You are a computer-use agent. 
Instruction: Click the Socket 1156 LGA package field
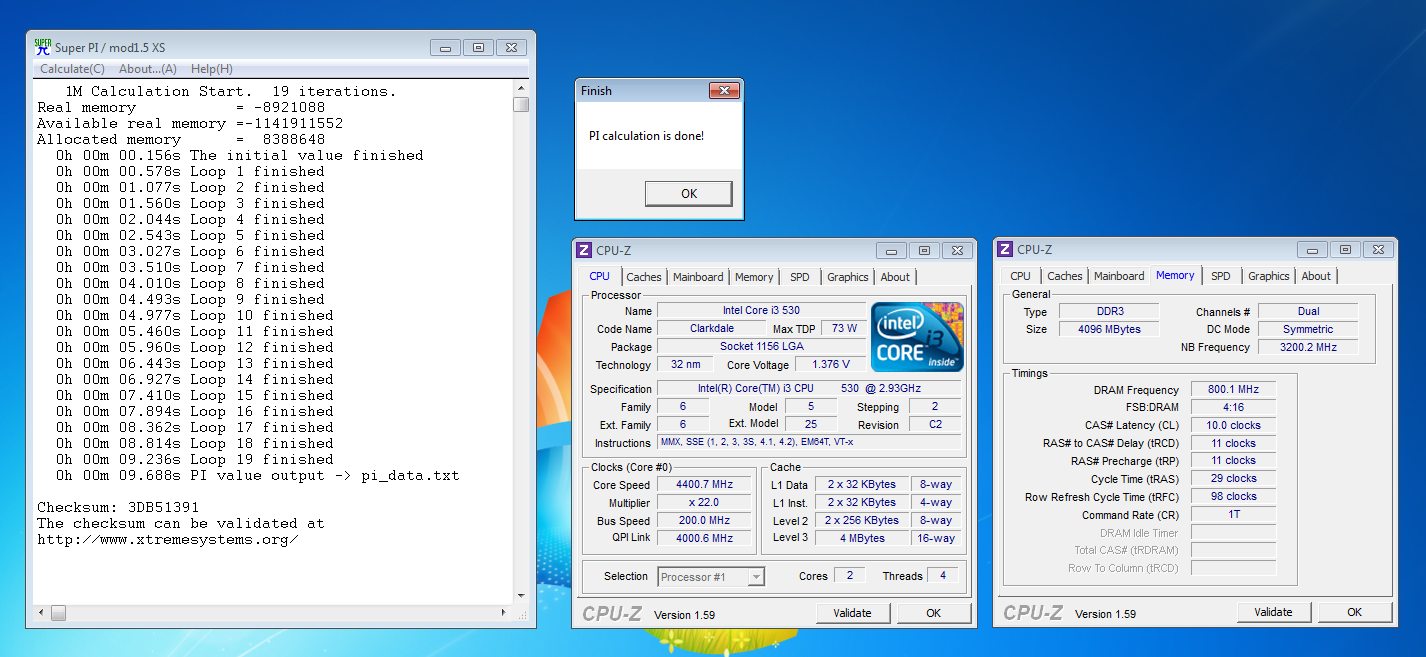click(761, 347)
